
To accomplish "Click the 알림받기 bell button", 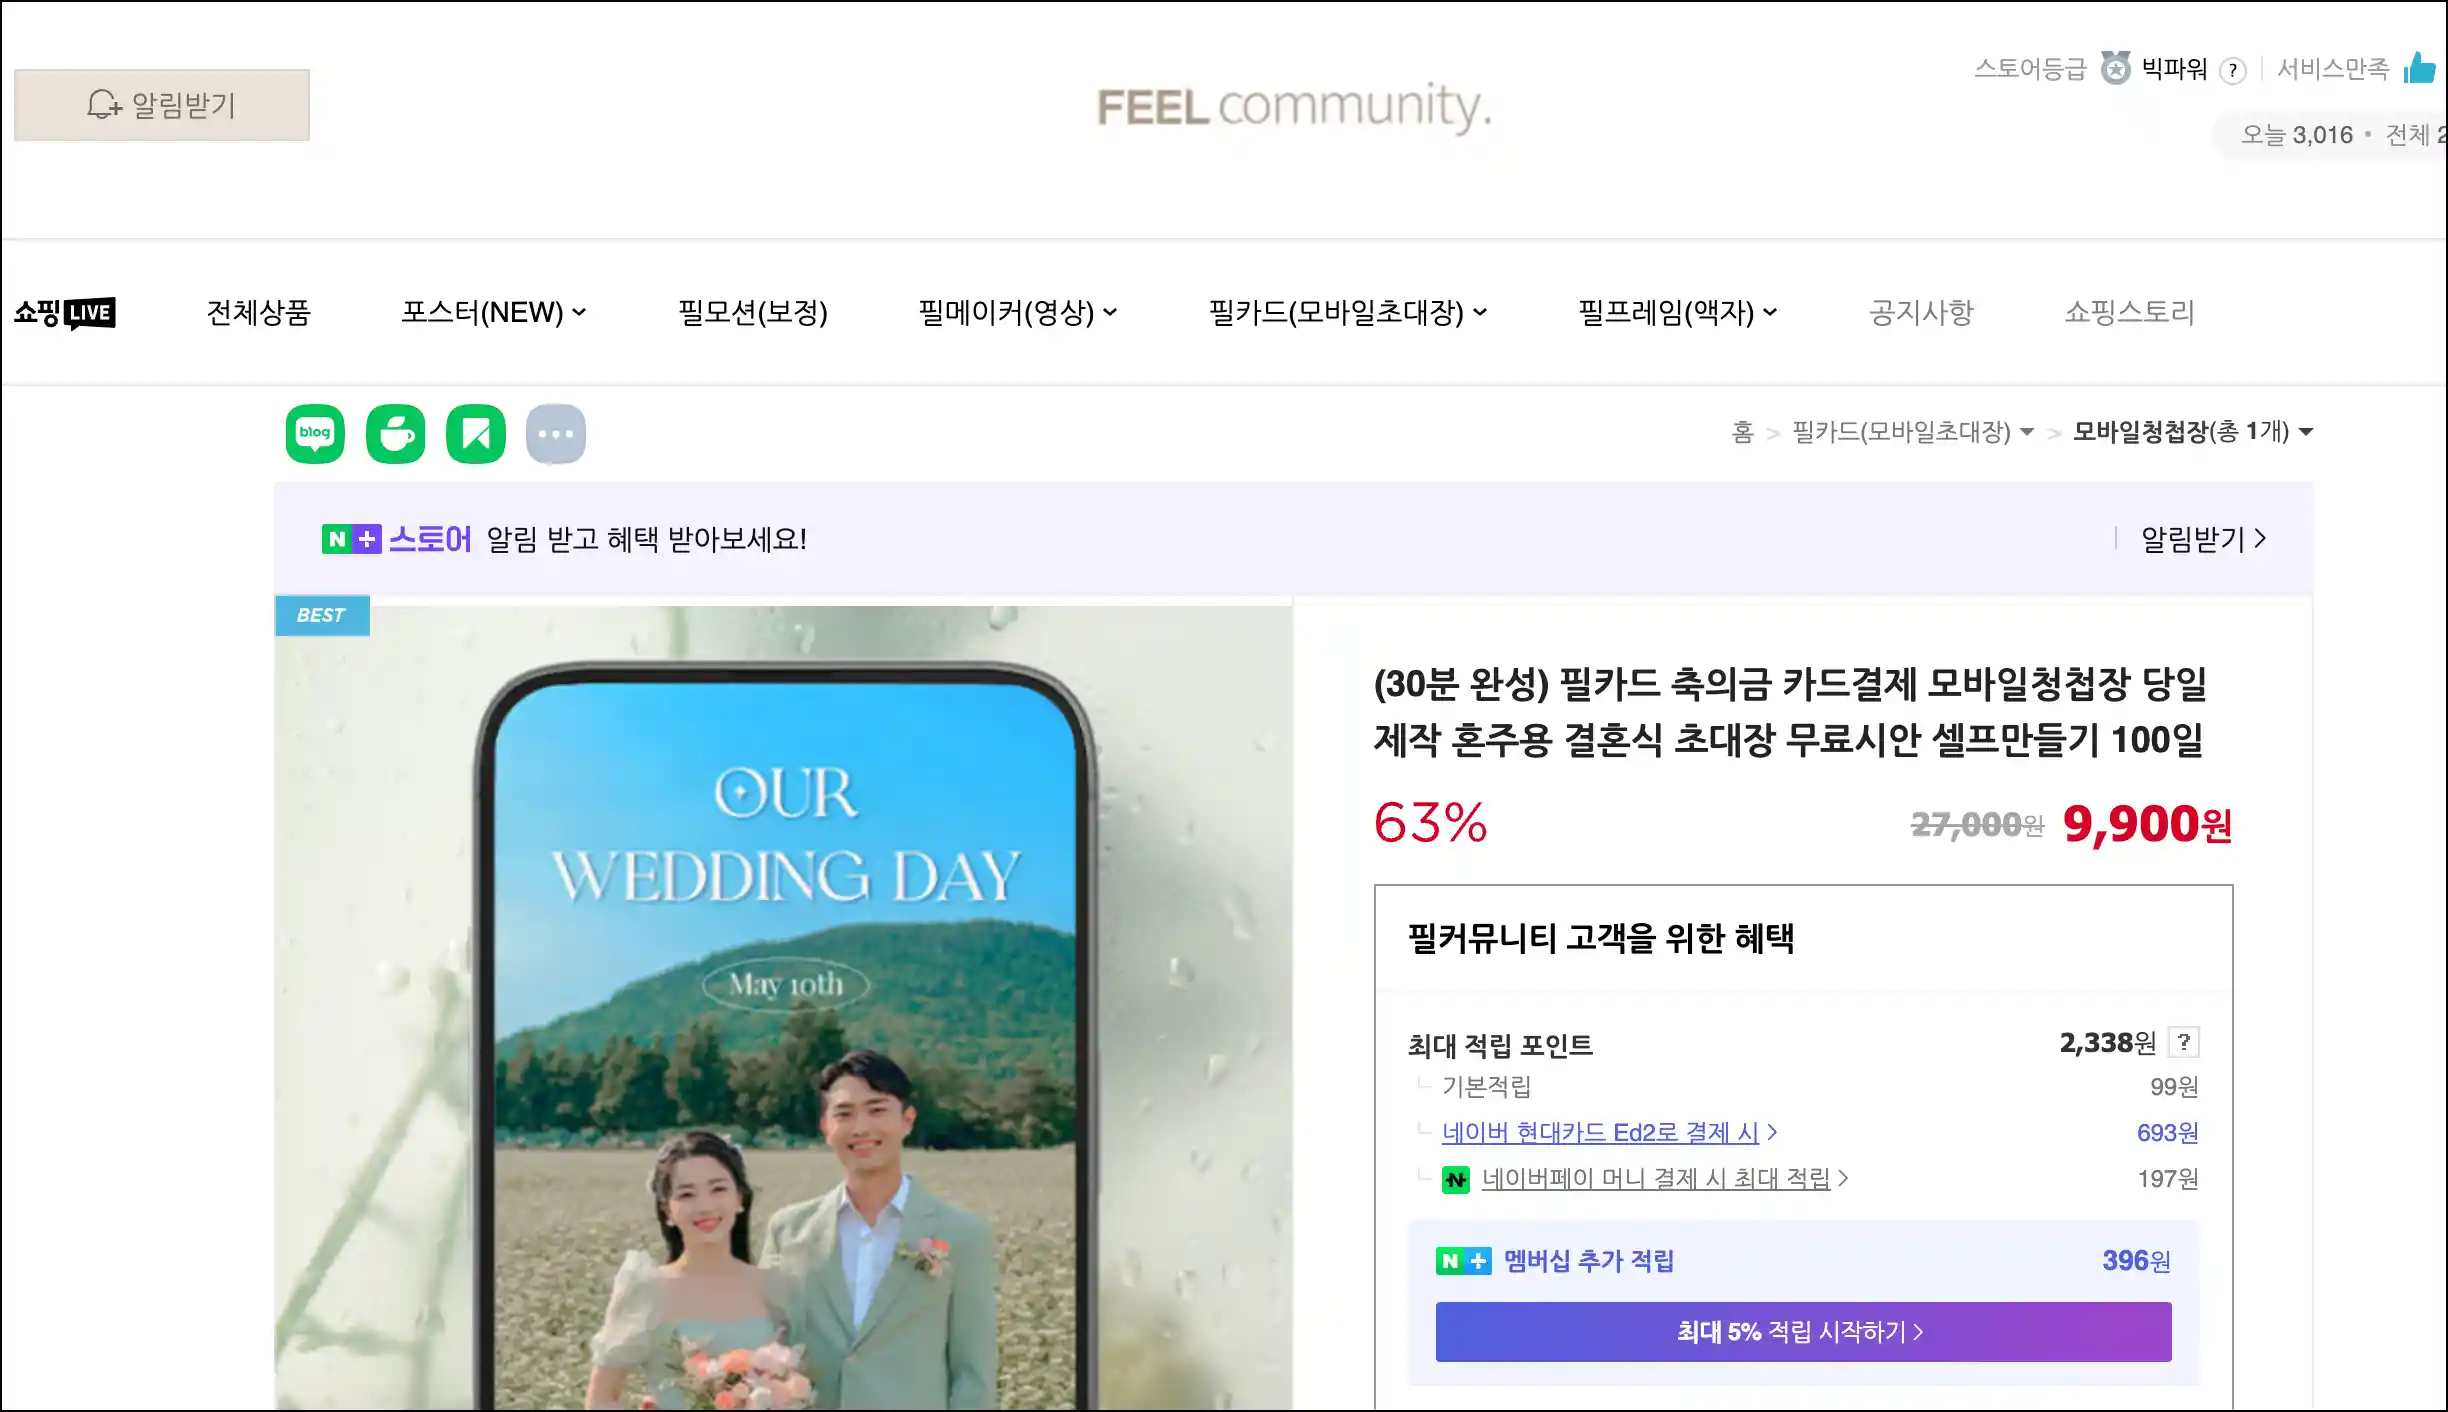I will 162,105.
